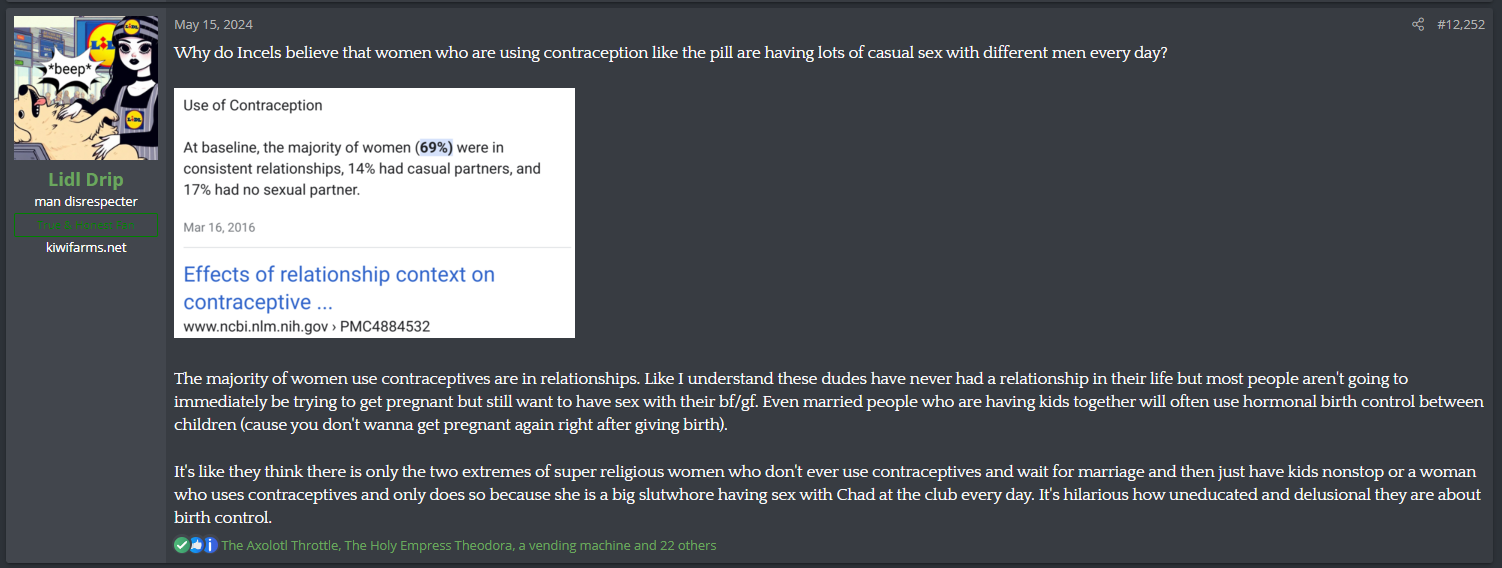1502x568 pixels.
Task: Click the True & Honest Fan banner
Action: (86, 225)
